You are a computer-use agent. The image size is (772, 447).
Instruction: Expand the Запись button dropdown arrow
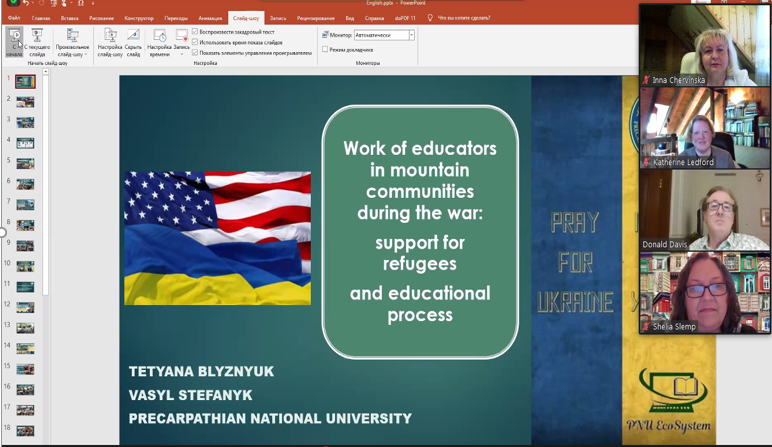click(x=181, y=54)
